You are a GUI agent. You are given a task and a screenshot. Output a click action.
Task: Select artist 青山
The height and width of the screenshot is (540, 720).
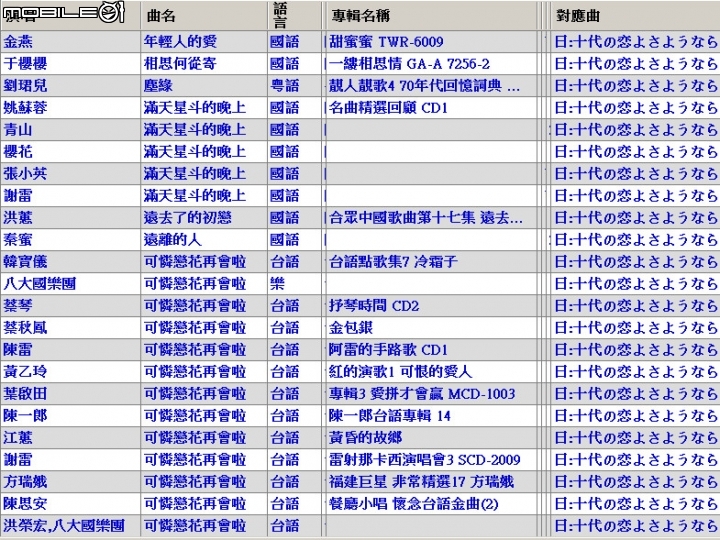[18, 130]
